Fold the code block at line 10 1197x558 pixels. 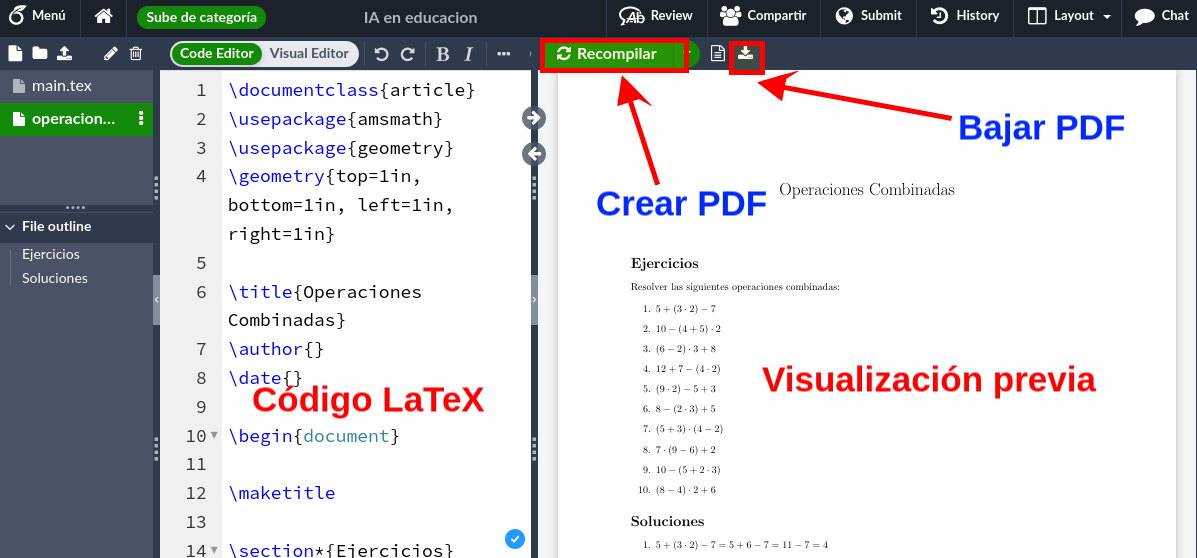(x=214, y=436)
